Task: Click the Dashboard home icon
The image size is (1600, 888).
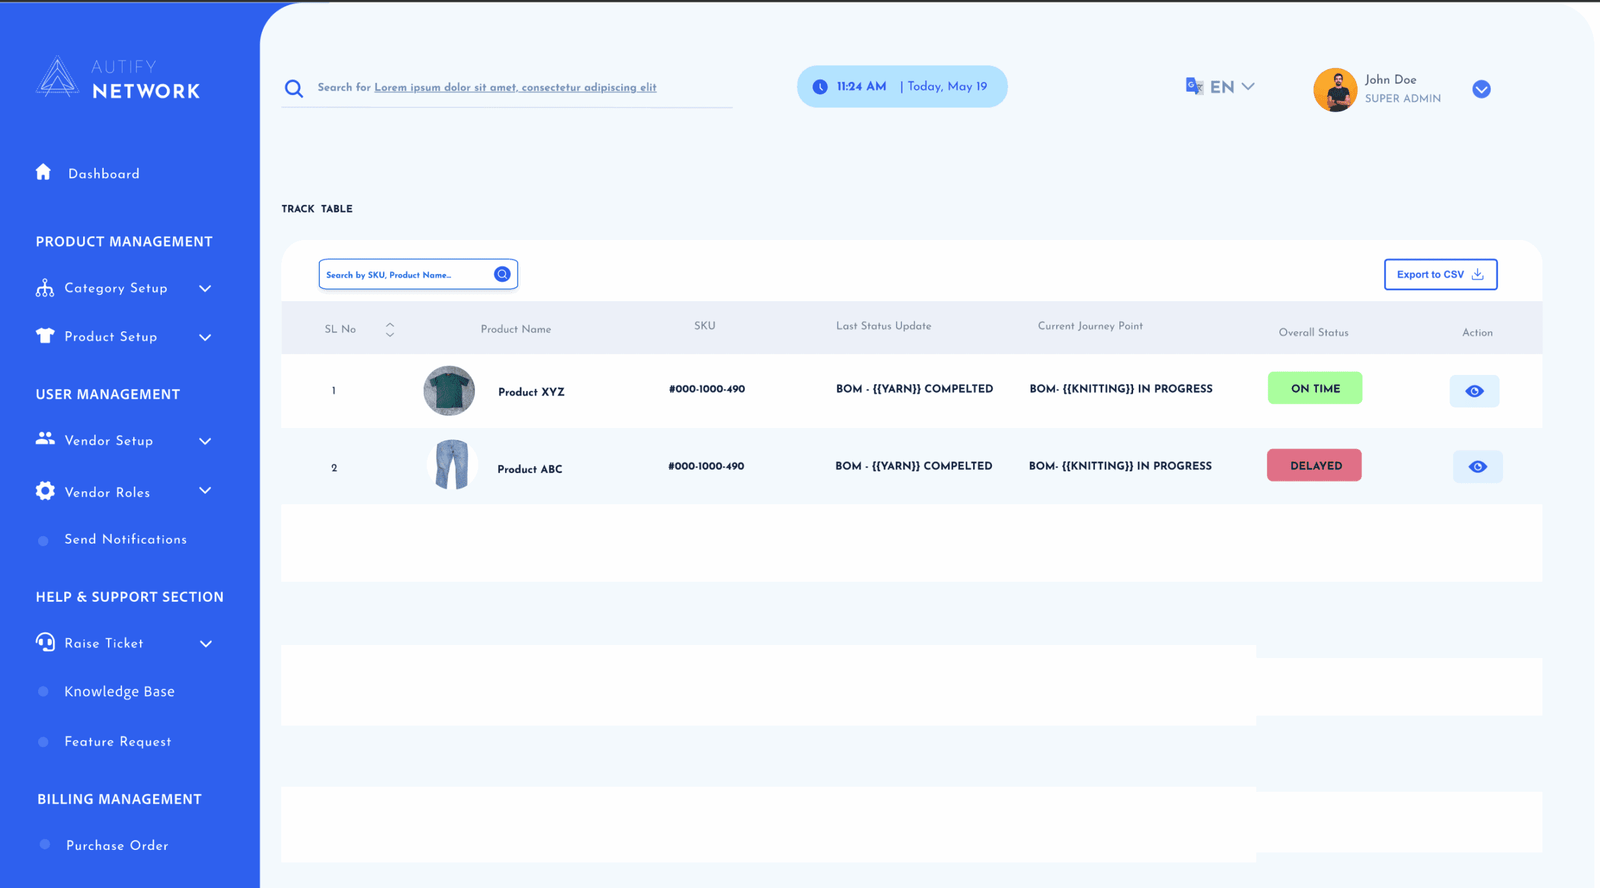Action: tap(43, 172)
